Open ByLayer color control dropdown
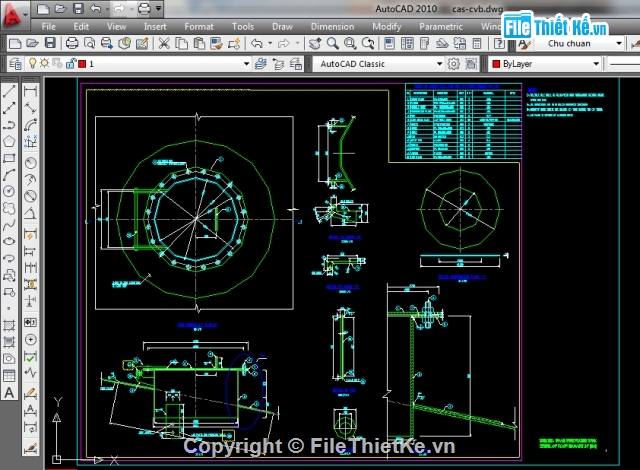Image resolution: width=640 pixels, height=470 pixels. (x=596, y=64)
